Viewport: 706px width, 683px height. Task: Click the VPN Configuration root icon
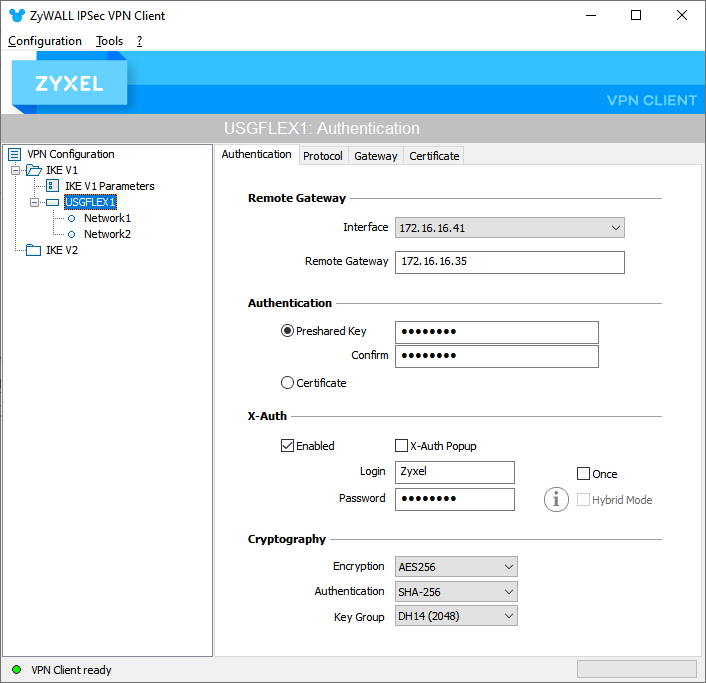click(x=14, y=154)
